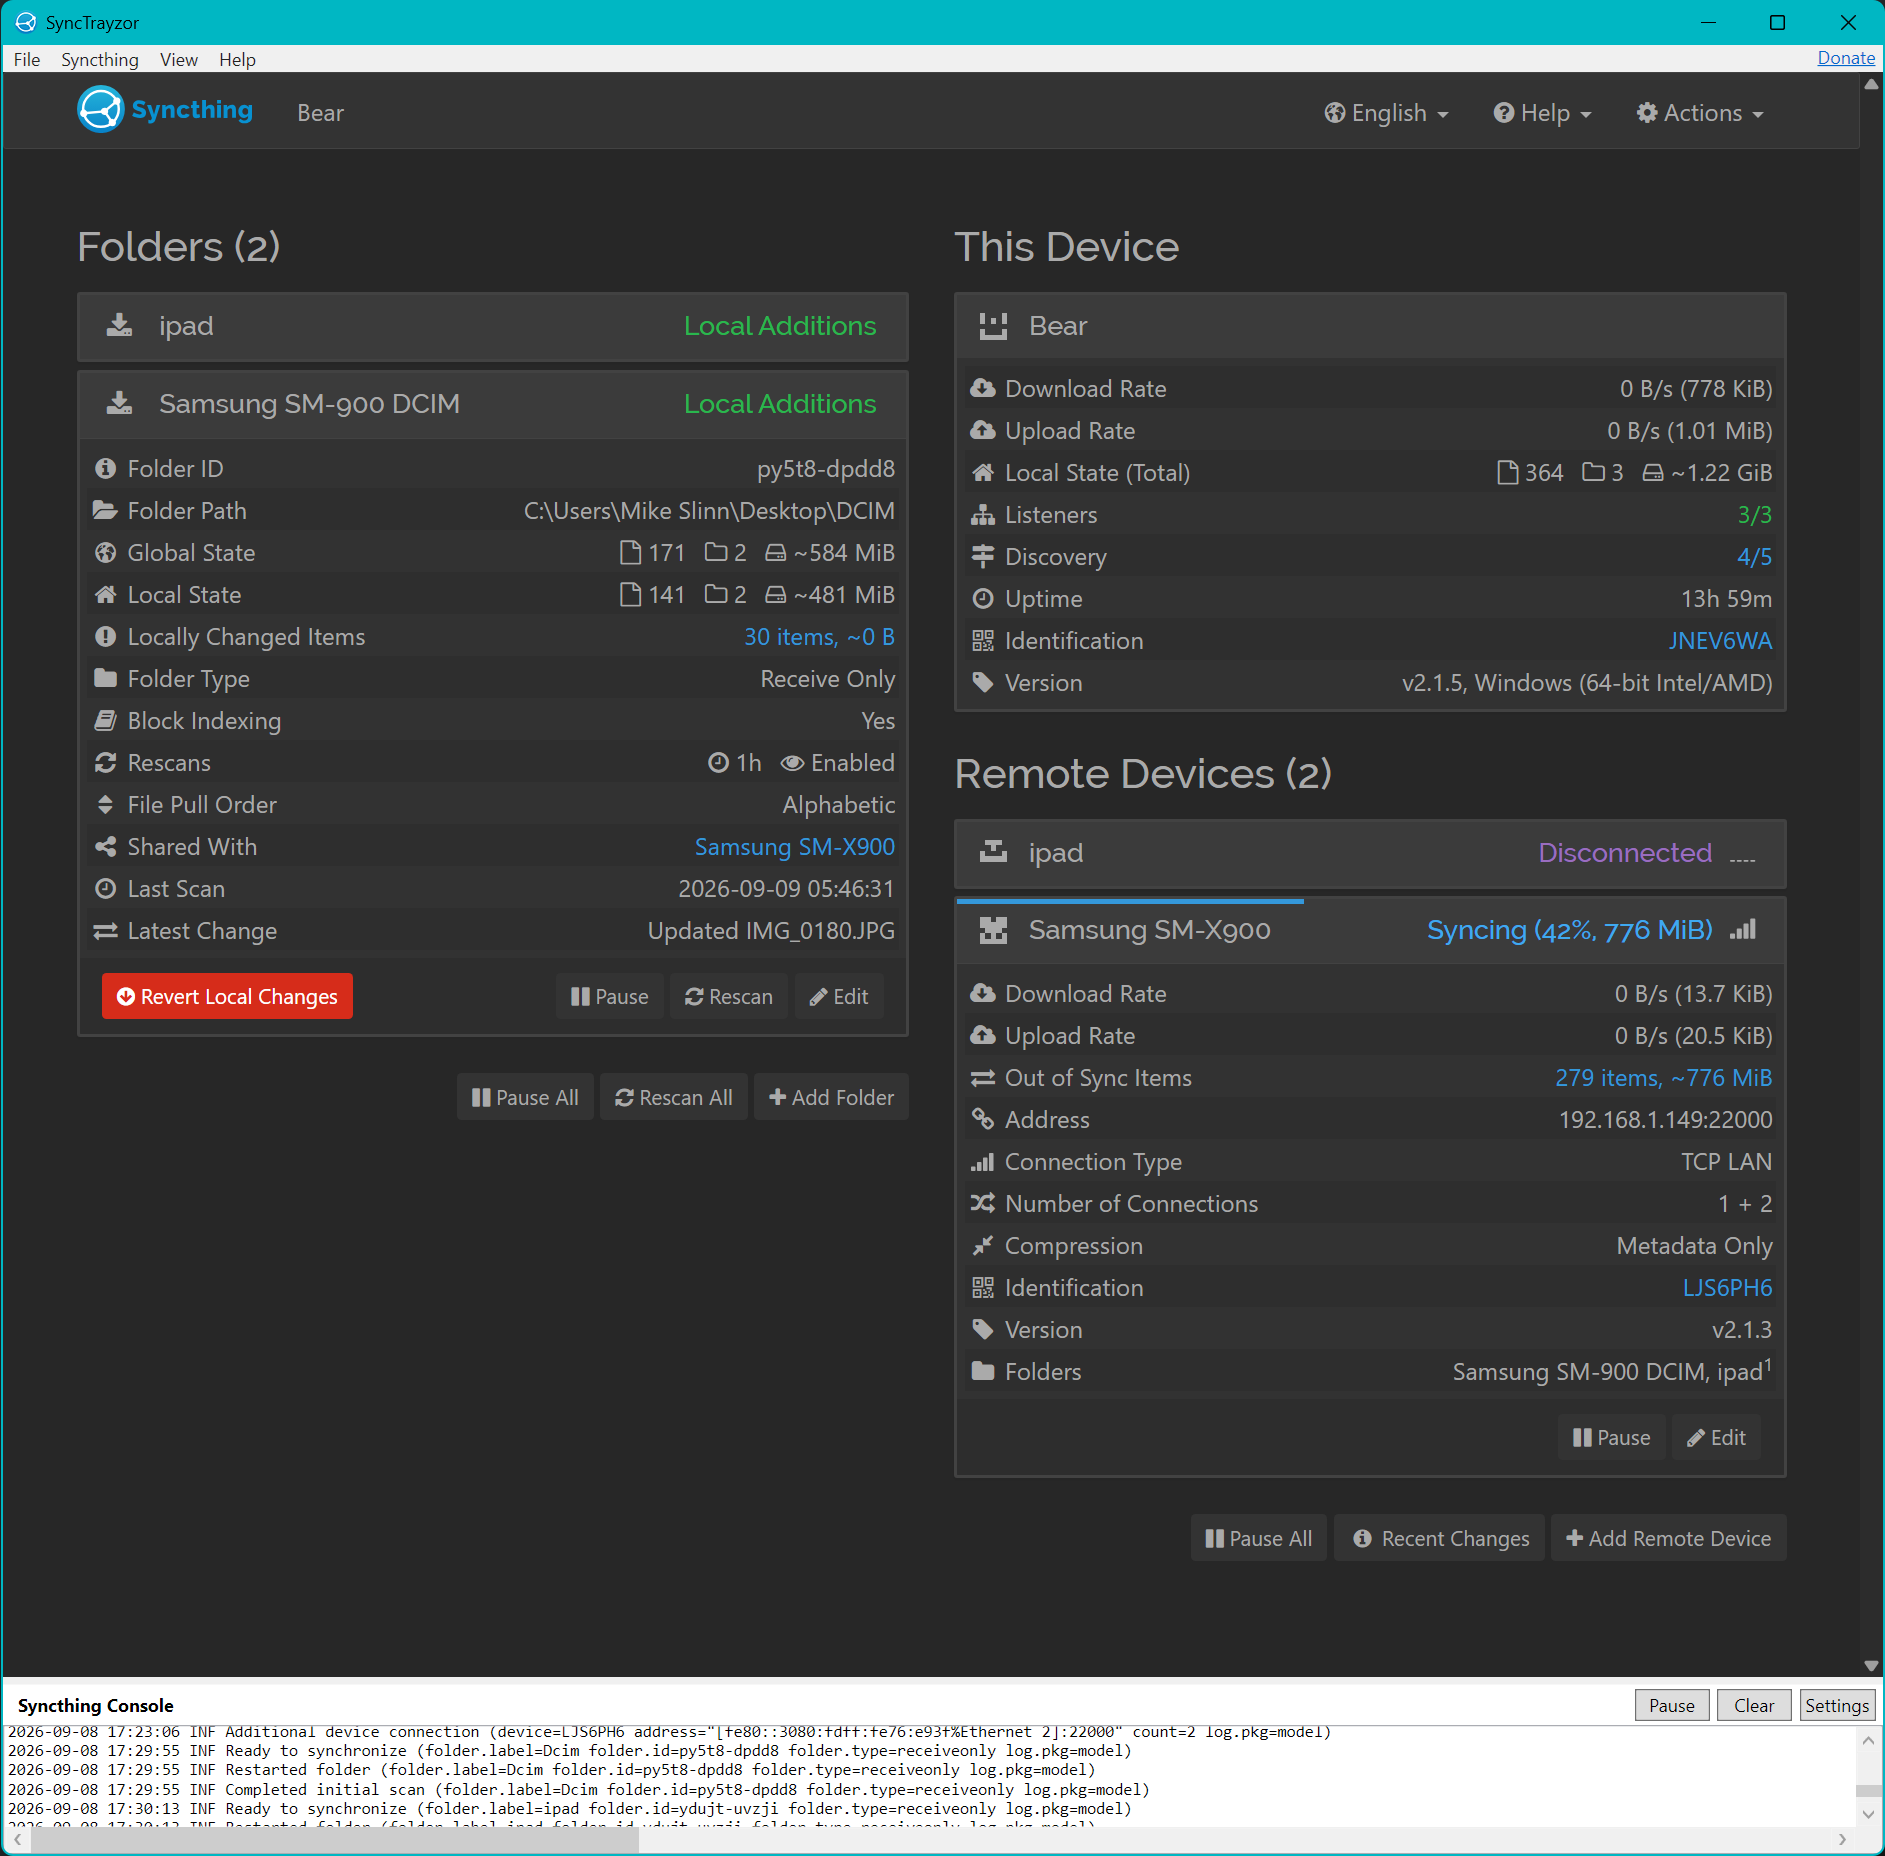
Task: Open the Samsung SM-X900 shared-with link
Action: click(795, 847)
